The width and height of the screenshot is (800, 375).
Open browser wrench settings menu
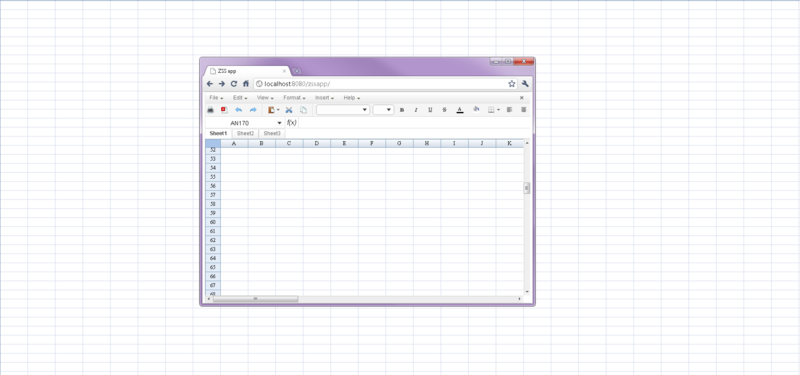coord(526,84)
